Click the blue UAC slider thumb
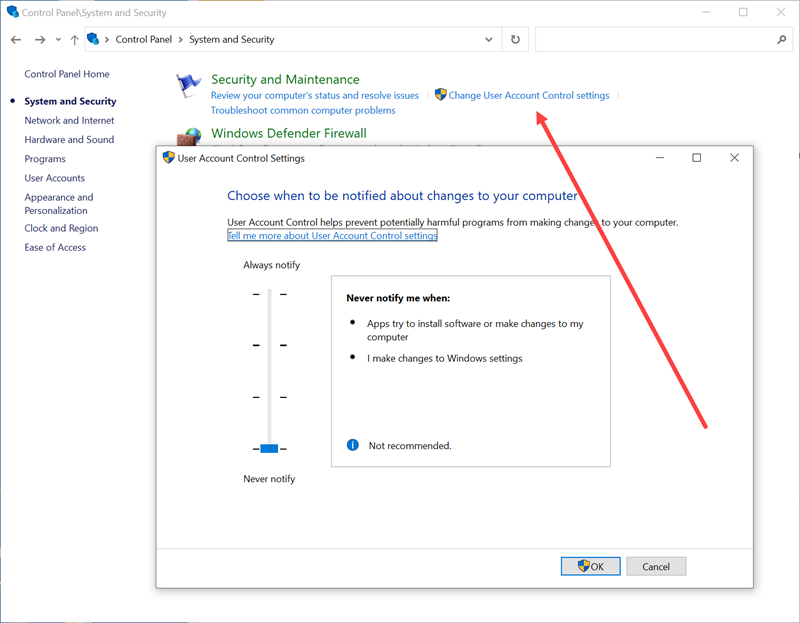The image size is (800, 623). (269, 448)
